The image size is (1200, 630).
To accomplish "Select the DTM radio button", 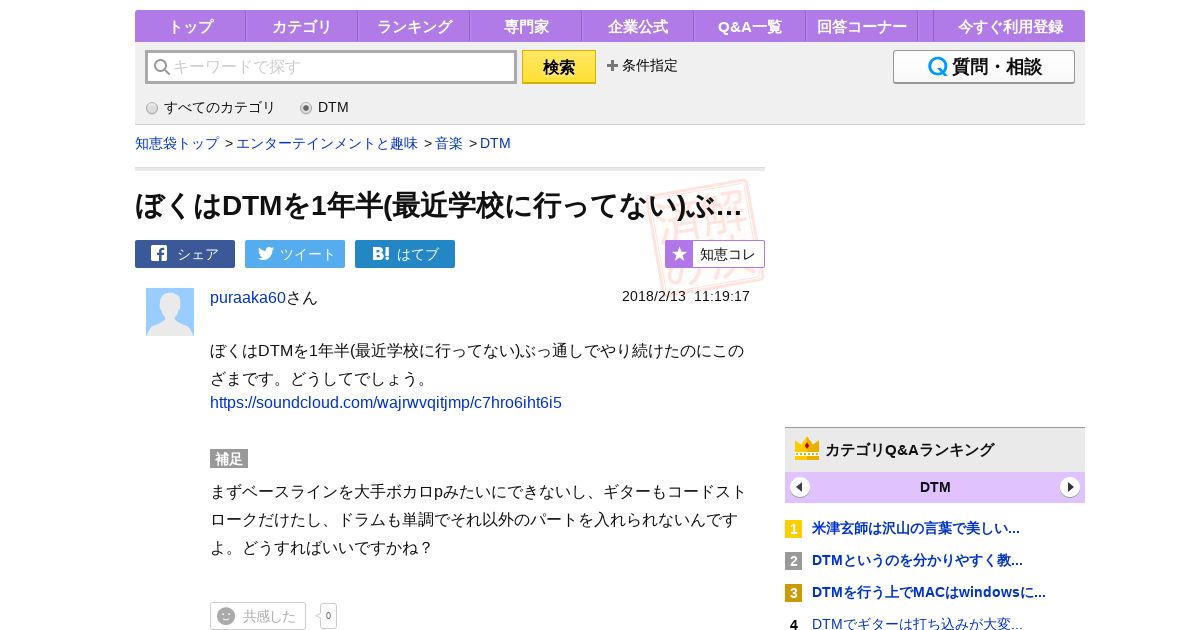I will pyautogui.click(x=306, y=108).
